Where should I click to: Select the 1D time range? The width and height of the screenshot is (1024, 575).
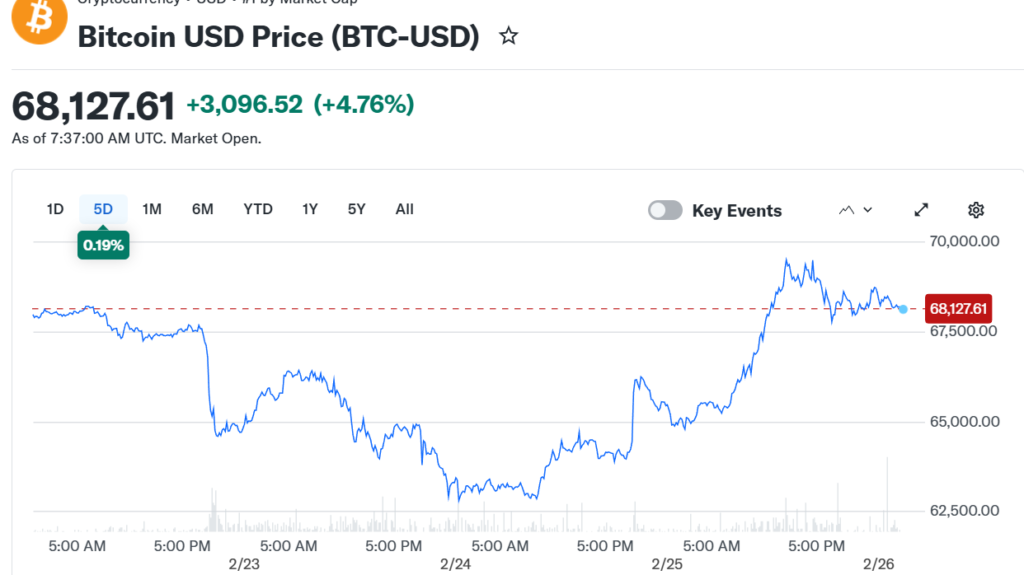point(55,209)
